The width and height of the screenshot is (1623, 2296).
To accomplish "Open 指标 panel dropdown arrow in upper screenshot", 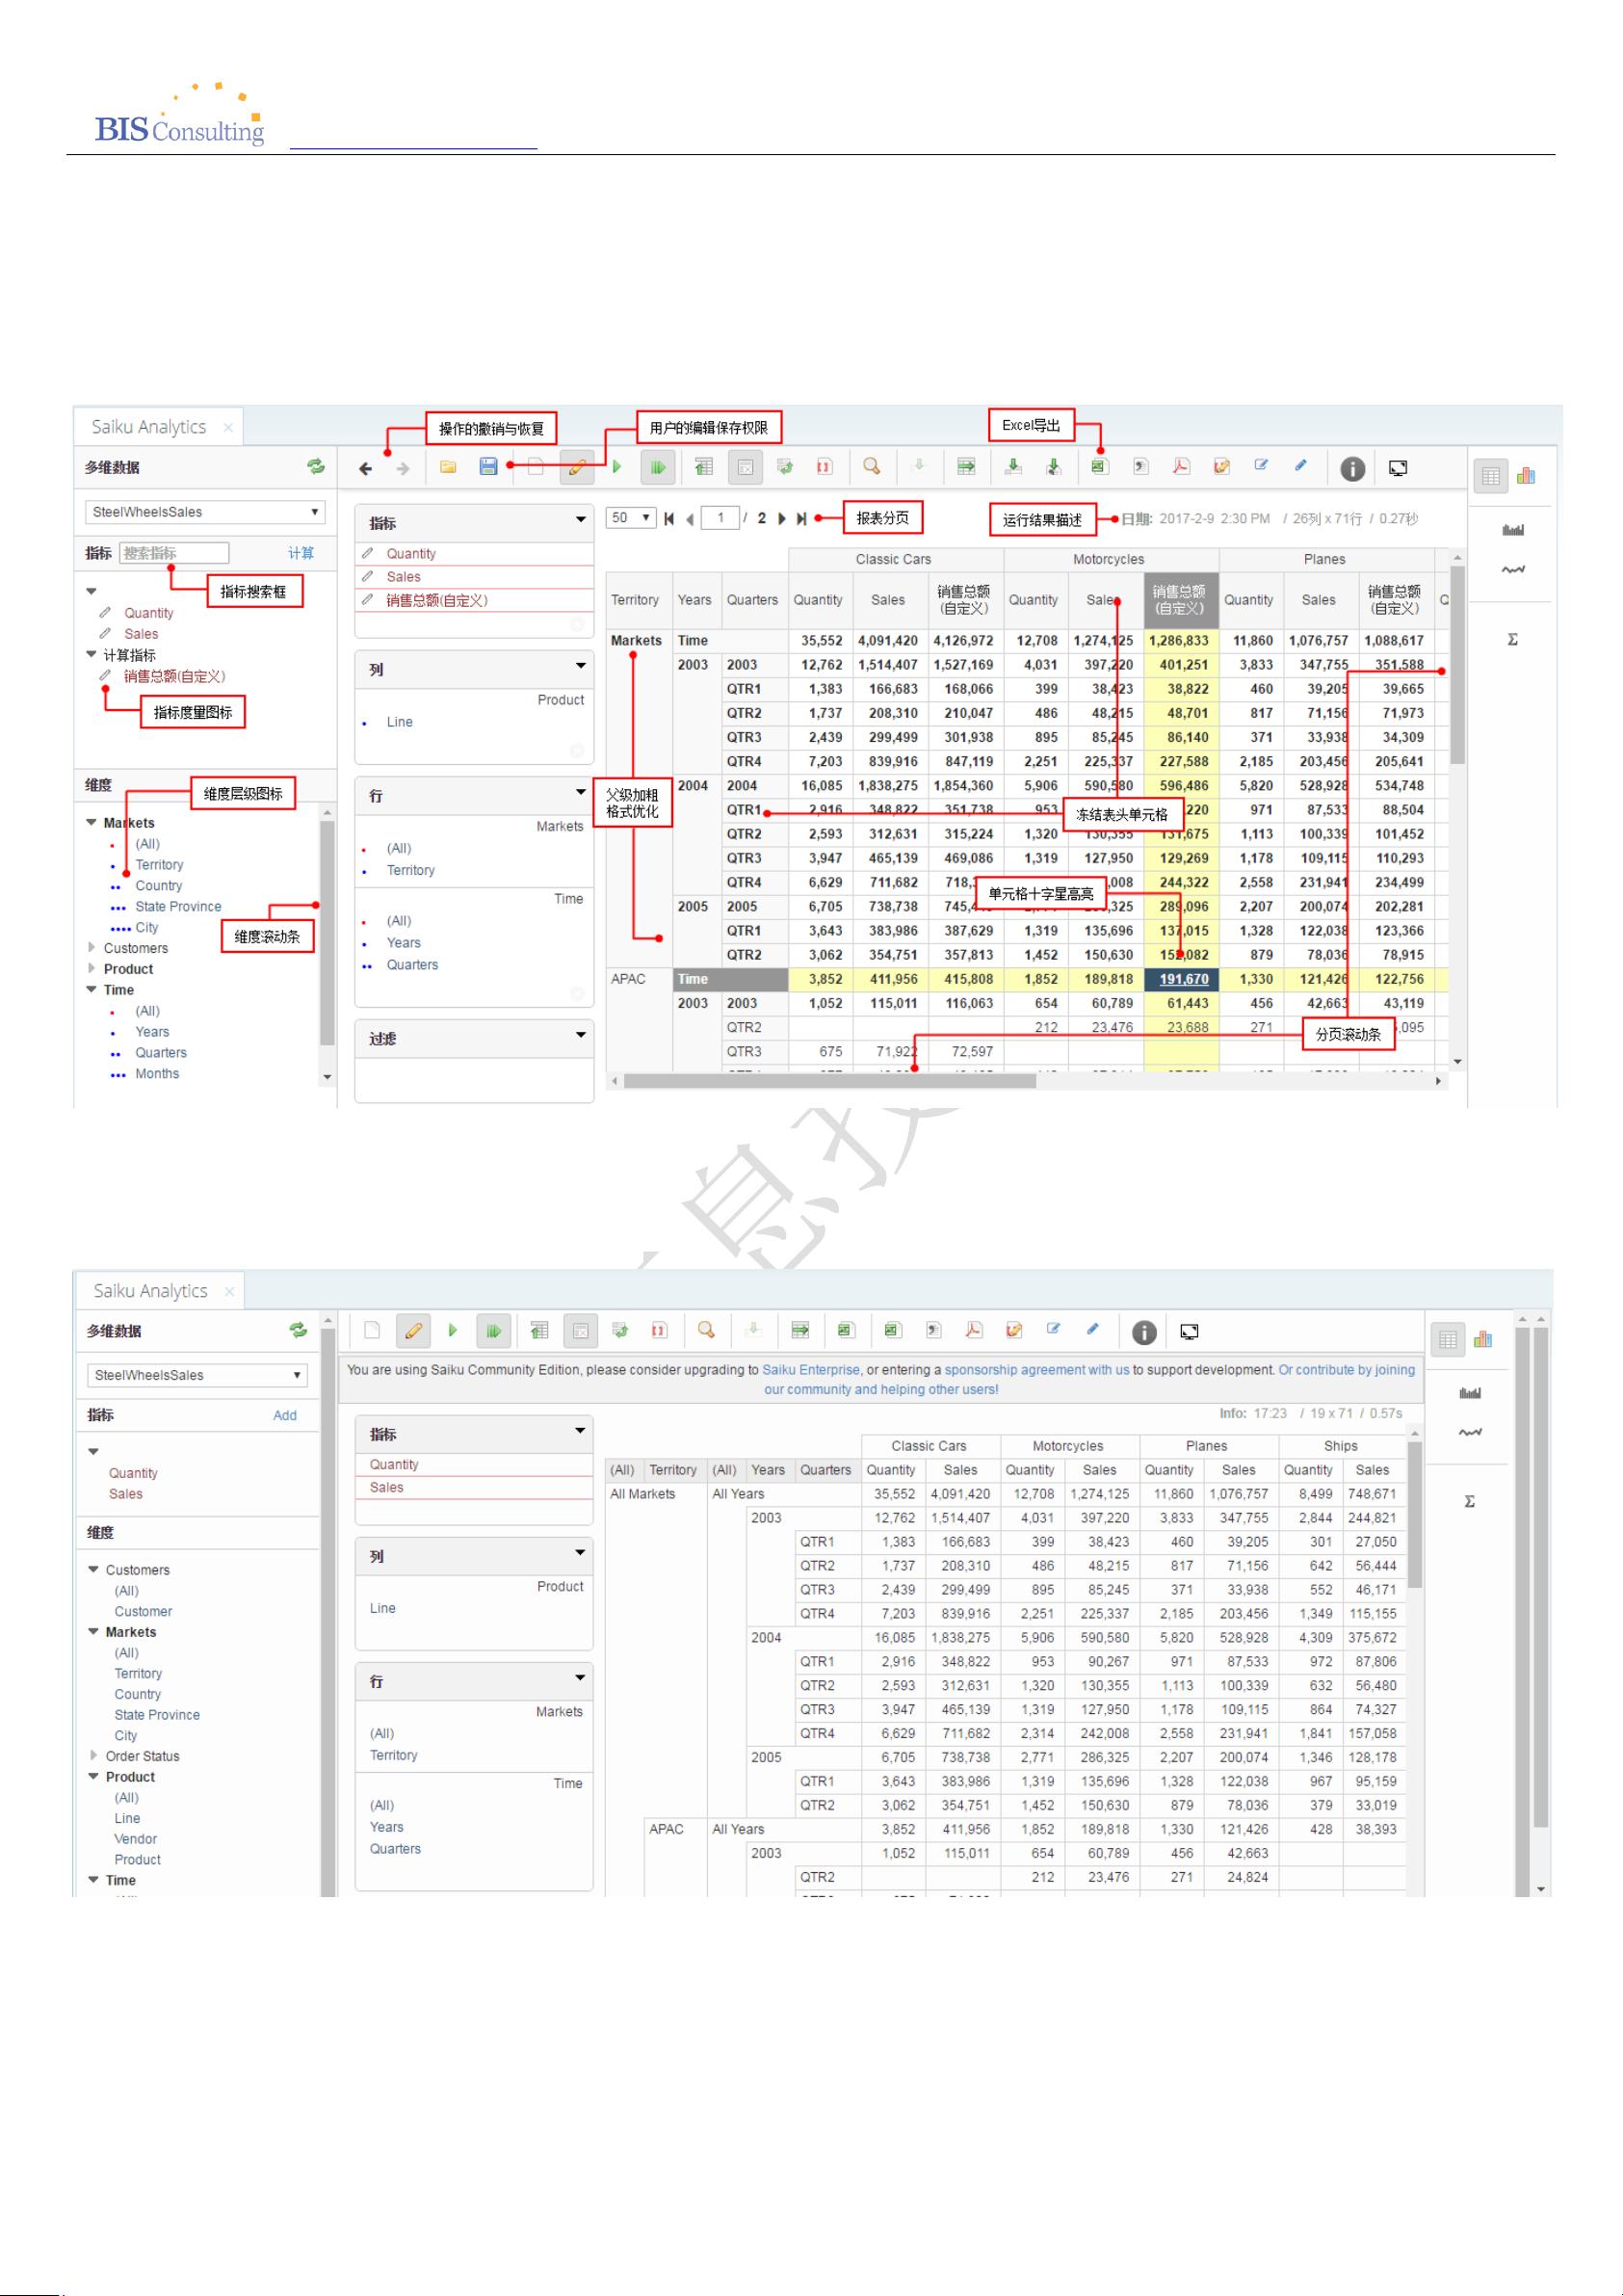I will (x=580, y=520).
